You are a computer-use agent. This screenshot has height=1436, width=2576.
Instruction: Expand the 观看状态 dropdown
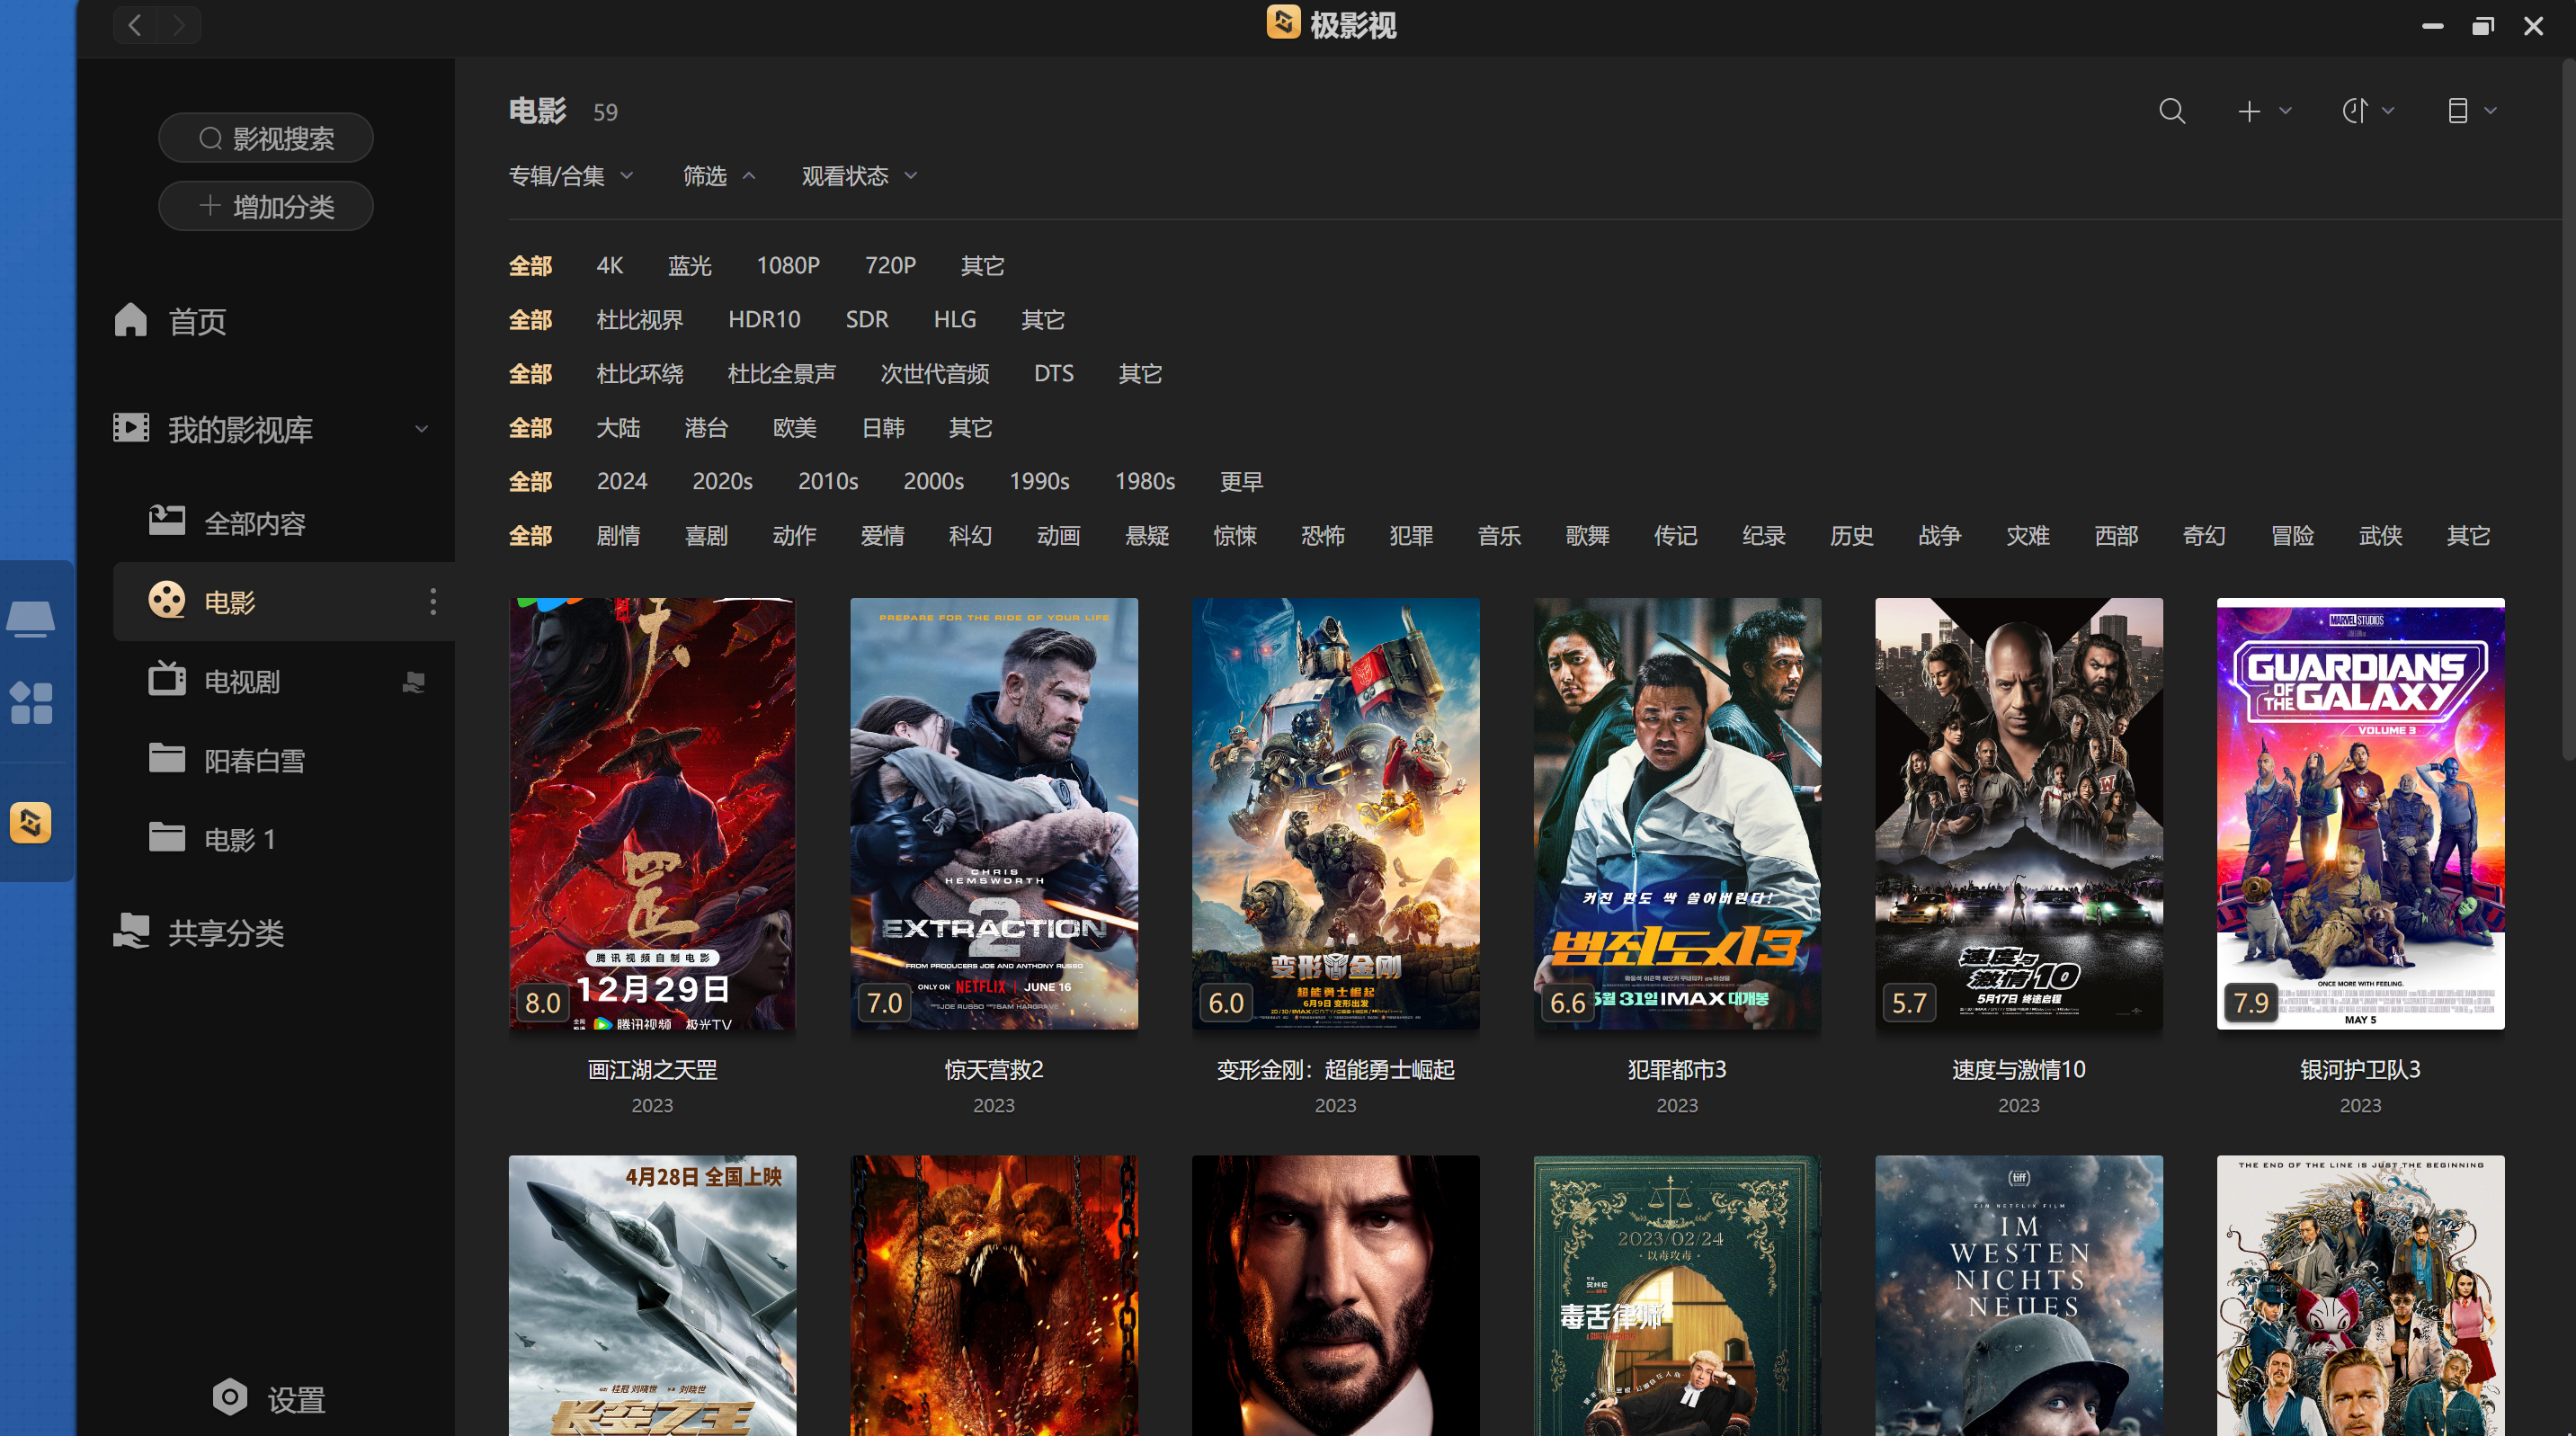pos(859,176)
